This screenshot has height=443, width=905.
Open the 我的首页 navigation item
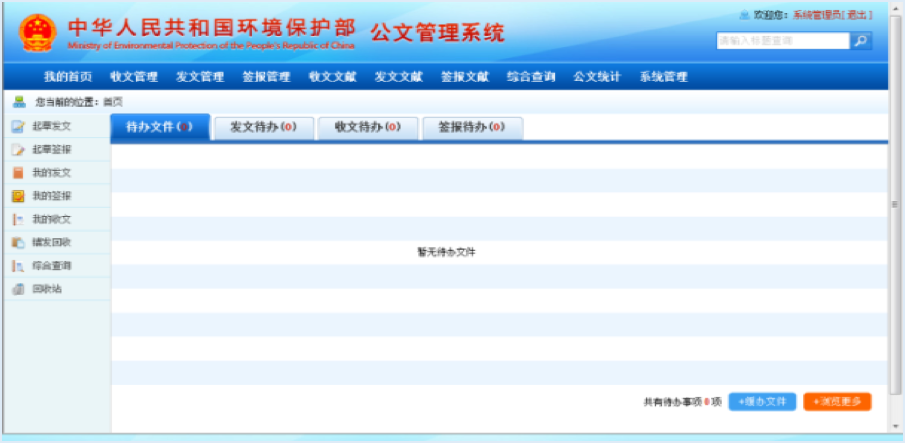[x=68, y=77]
